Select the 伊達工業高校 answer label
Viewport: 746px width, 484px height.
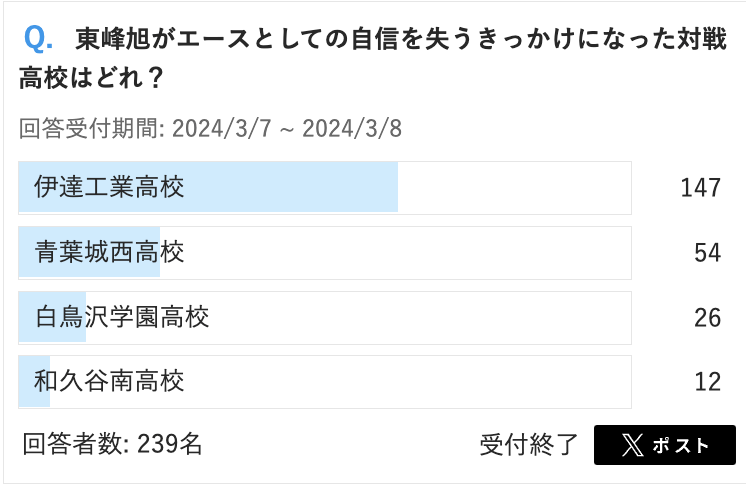tap(109, 188)
